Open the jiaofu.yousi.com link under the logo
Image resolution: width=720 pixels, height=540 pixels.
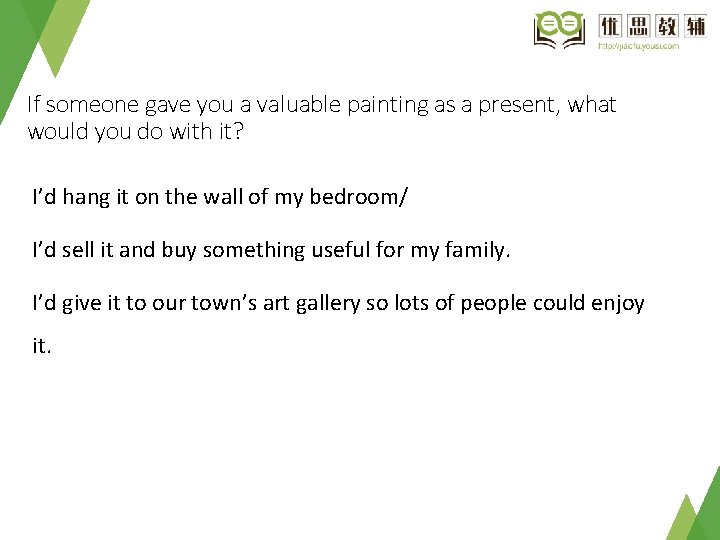tap(638, 46)
